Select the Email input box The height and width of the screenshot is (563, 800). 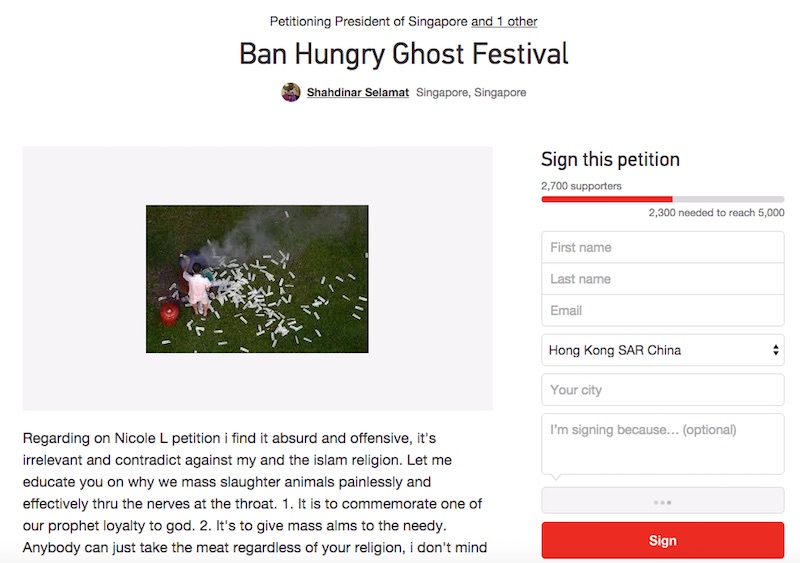pos(662,311)
